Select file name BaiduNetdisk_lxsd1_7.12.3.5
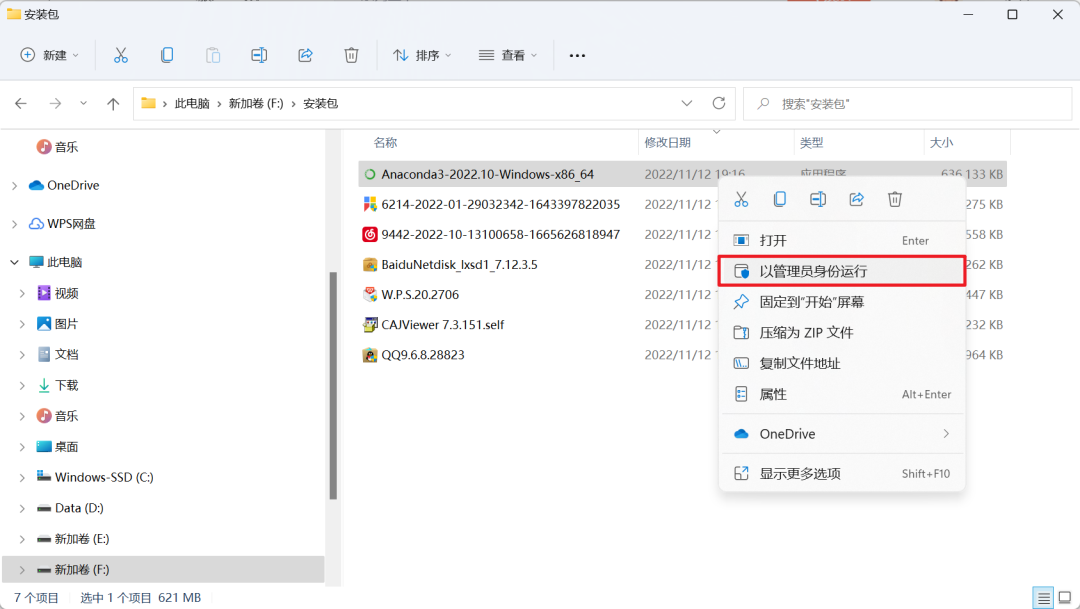 click(x=459, y=265)
